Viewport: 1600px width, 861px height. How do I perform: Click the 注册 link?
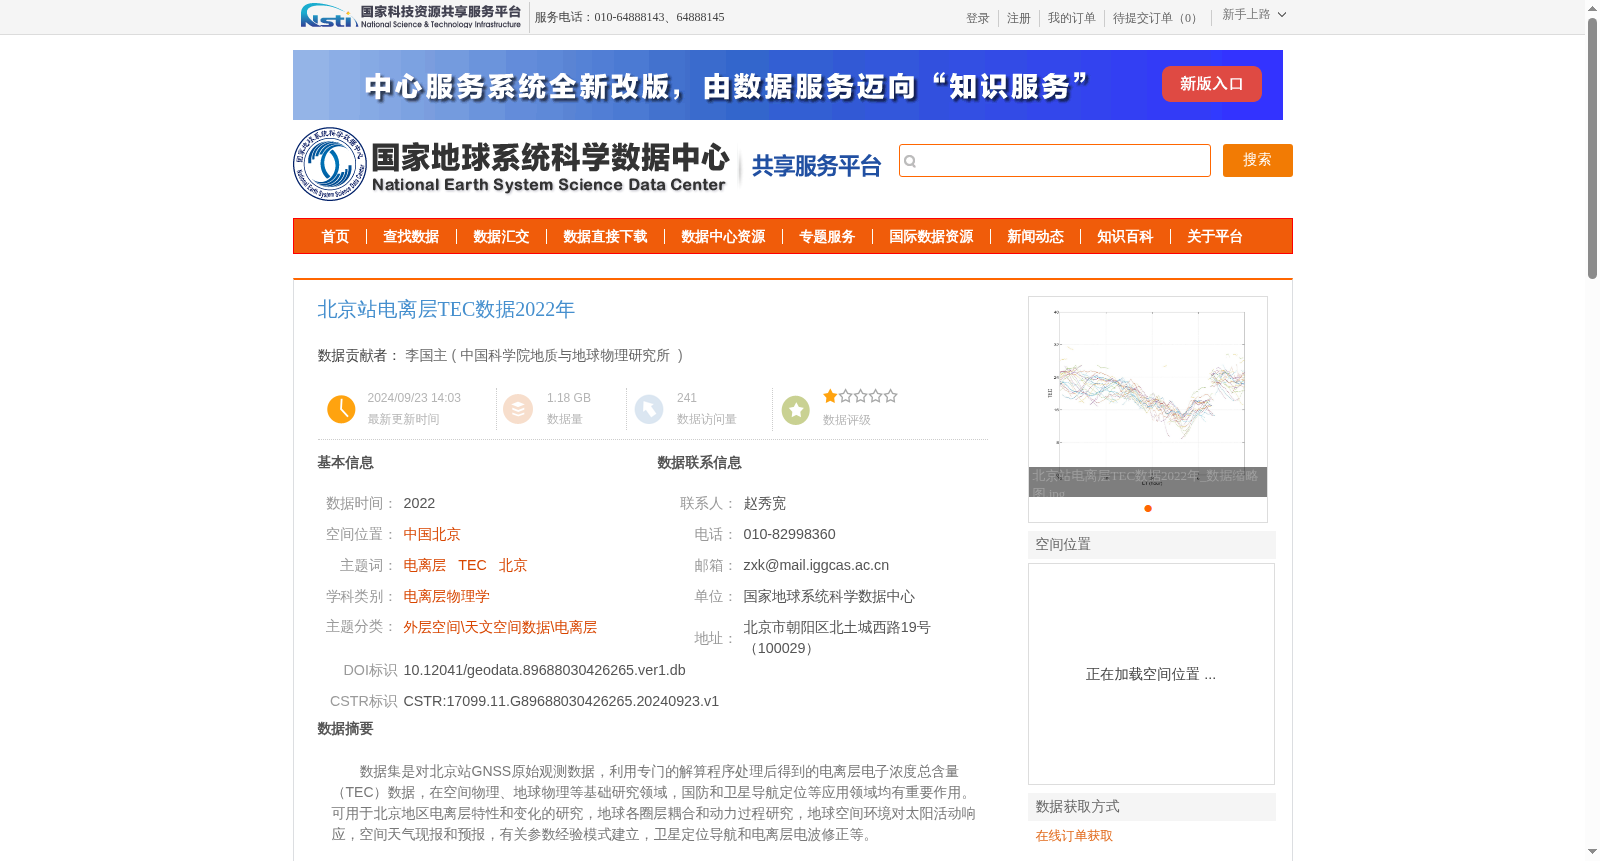pos(1019,18)
